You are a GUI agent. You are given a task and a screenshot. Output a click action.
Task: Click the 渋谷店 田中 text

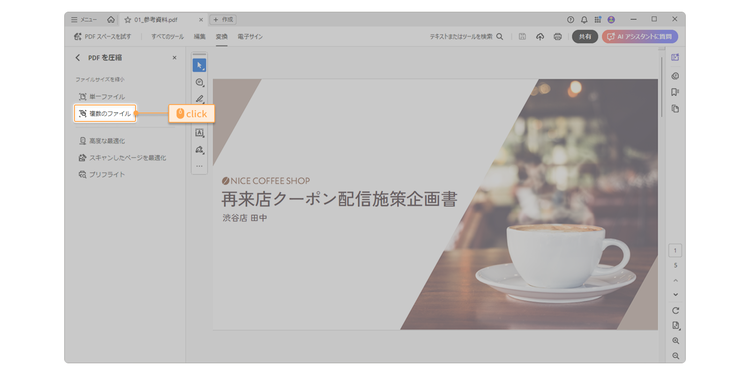[x=244, y=218]
